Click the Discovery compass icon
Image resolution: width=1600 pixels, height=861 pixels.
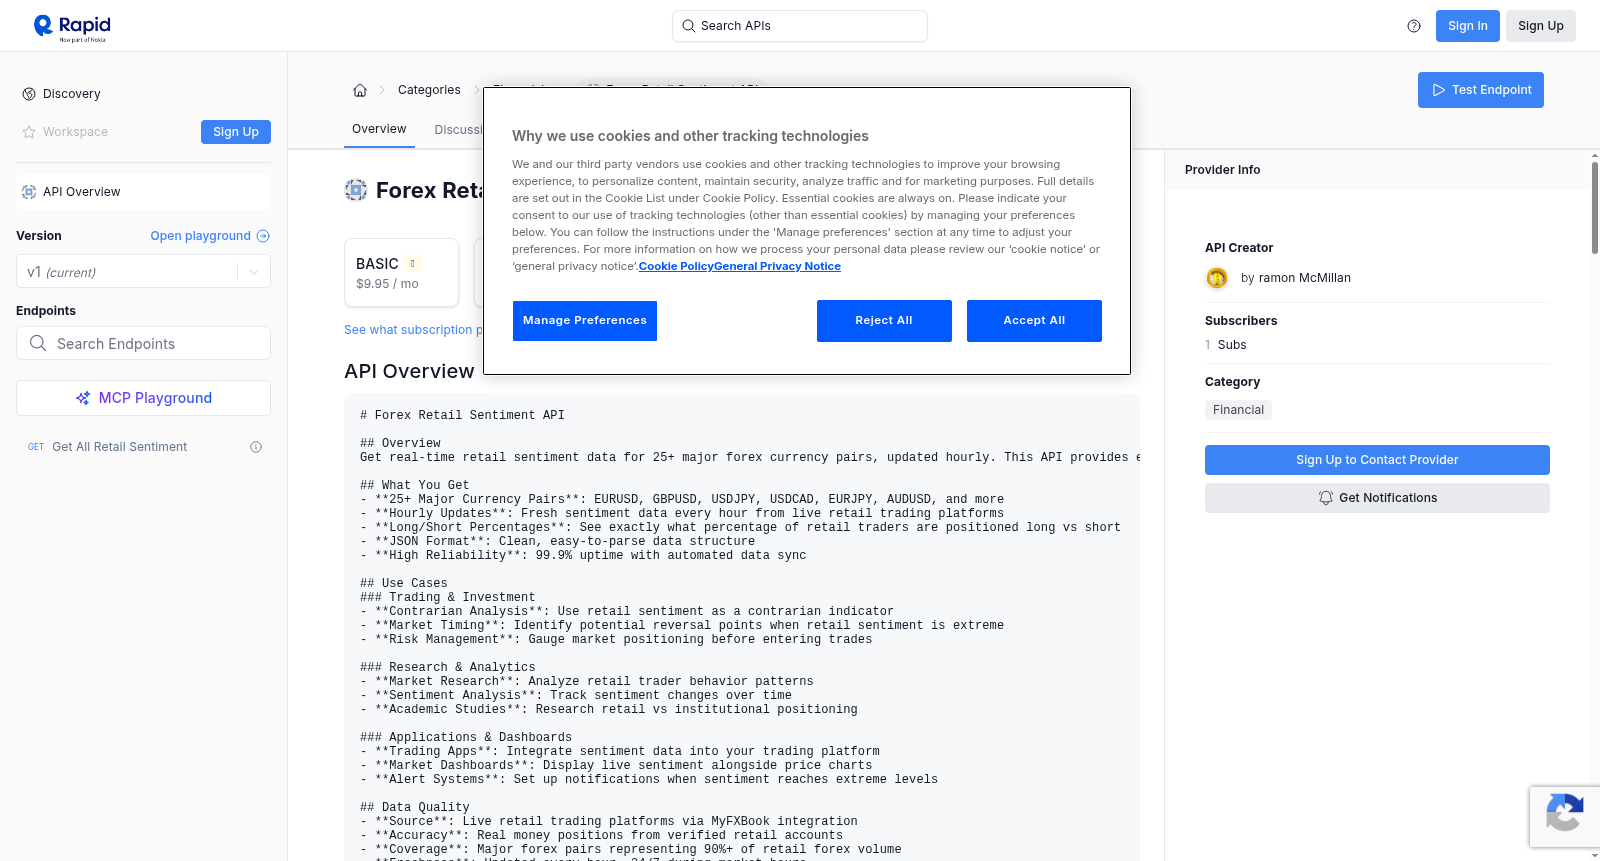29,94
